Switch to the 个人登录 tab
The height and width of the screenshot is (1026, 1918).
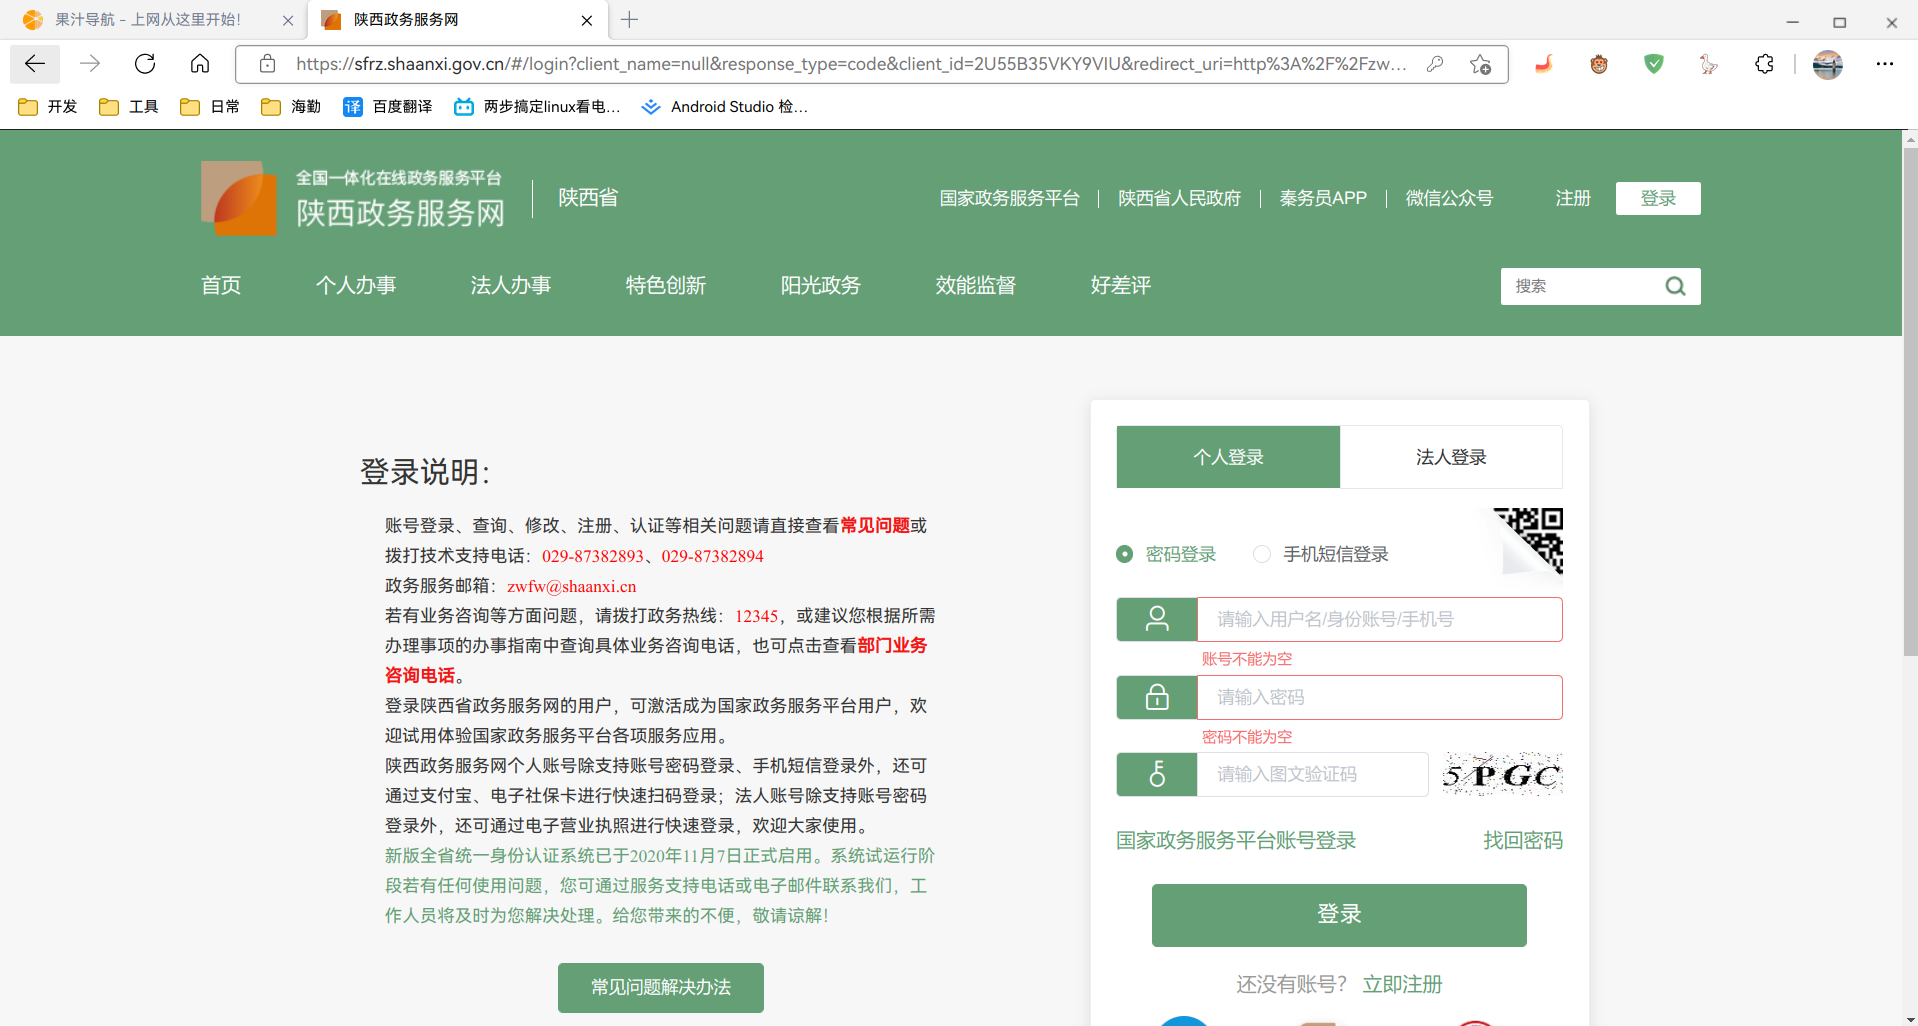(x=1228, y=457)
